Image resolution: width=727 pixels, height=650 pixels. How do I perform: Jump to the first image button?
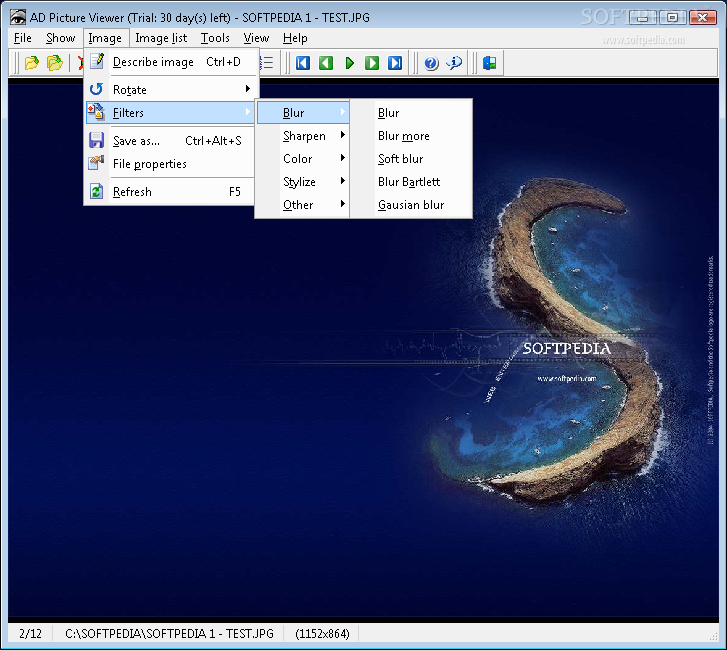click(303, 63)
